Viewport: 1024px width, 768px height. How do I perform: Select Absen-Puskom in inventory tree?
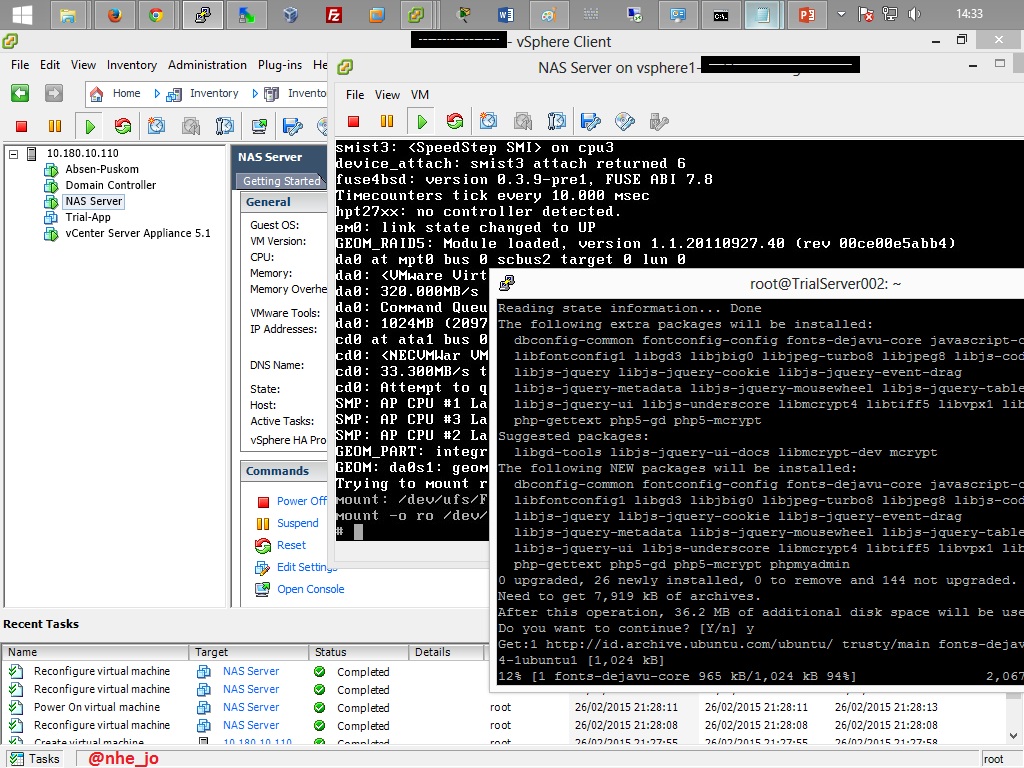102,169
